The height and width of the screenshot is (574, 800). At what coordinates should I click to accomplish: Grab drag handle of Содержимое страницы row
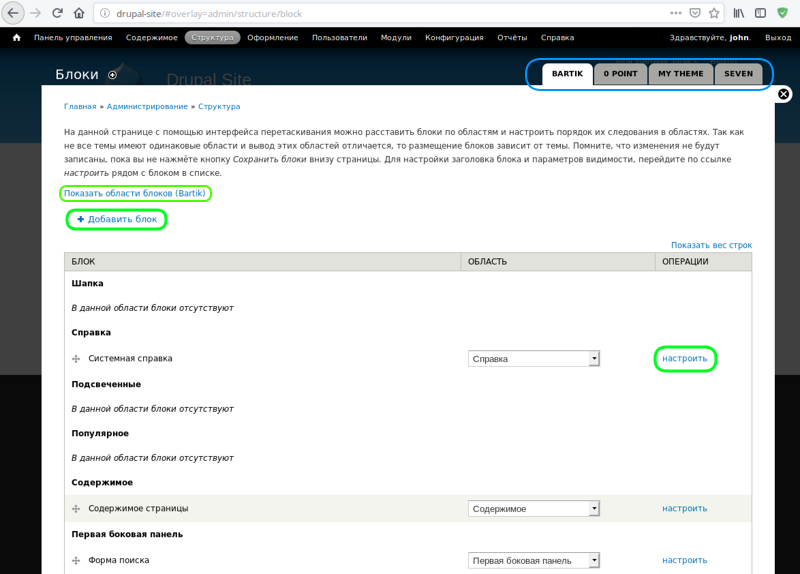(x=76, y=509)
